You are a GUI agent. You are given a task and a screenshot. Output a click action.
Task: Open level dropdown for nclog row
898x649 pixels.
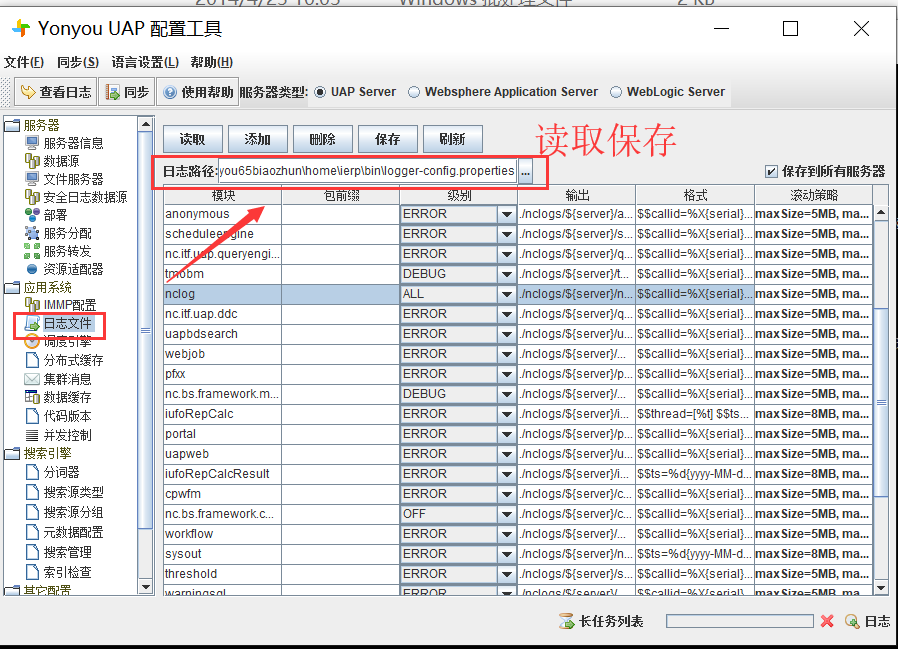pos(506,294)
